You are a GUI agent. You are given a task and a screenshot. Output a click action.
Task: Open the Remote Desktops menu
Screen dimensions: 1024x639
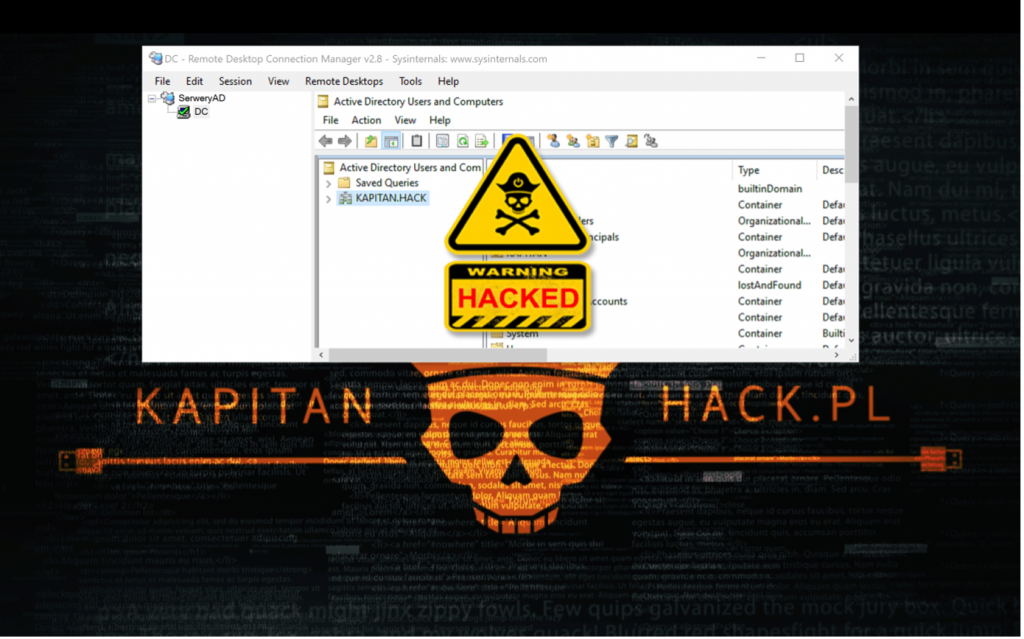(x=344, y=82)
